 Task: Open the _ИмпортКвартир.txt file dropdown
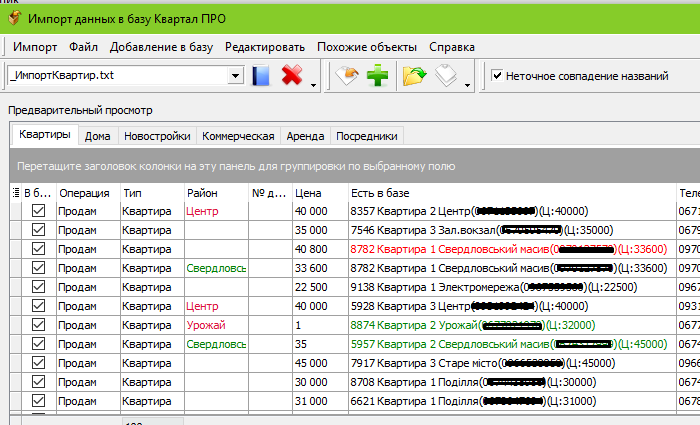click(x=236, y=76)
